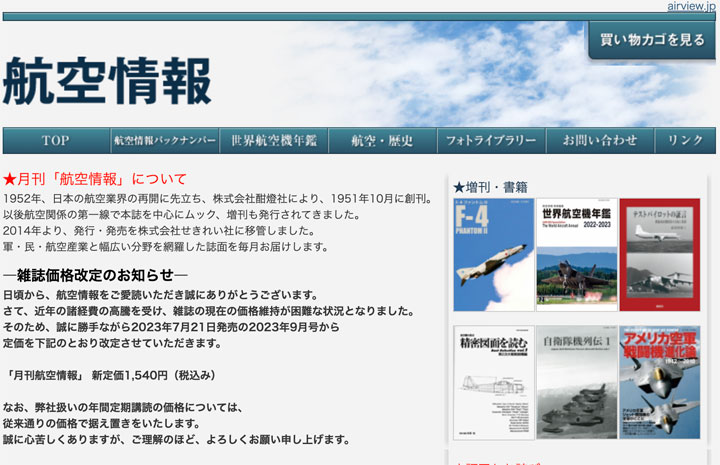Open the フォトライブラリー menu item
Screen dimensions: 720x465
(x=491, y=141)
